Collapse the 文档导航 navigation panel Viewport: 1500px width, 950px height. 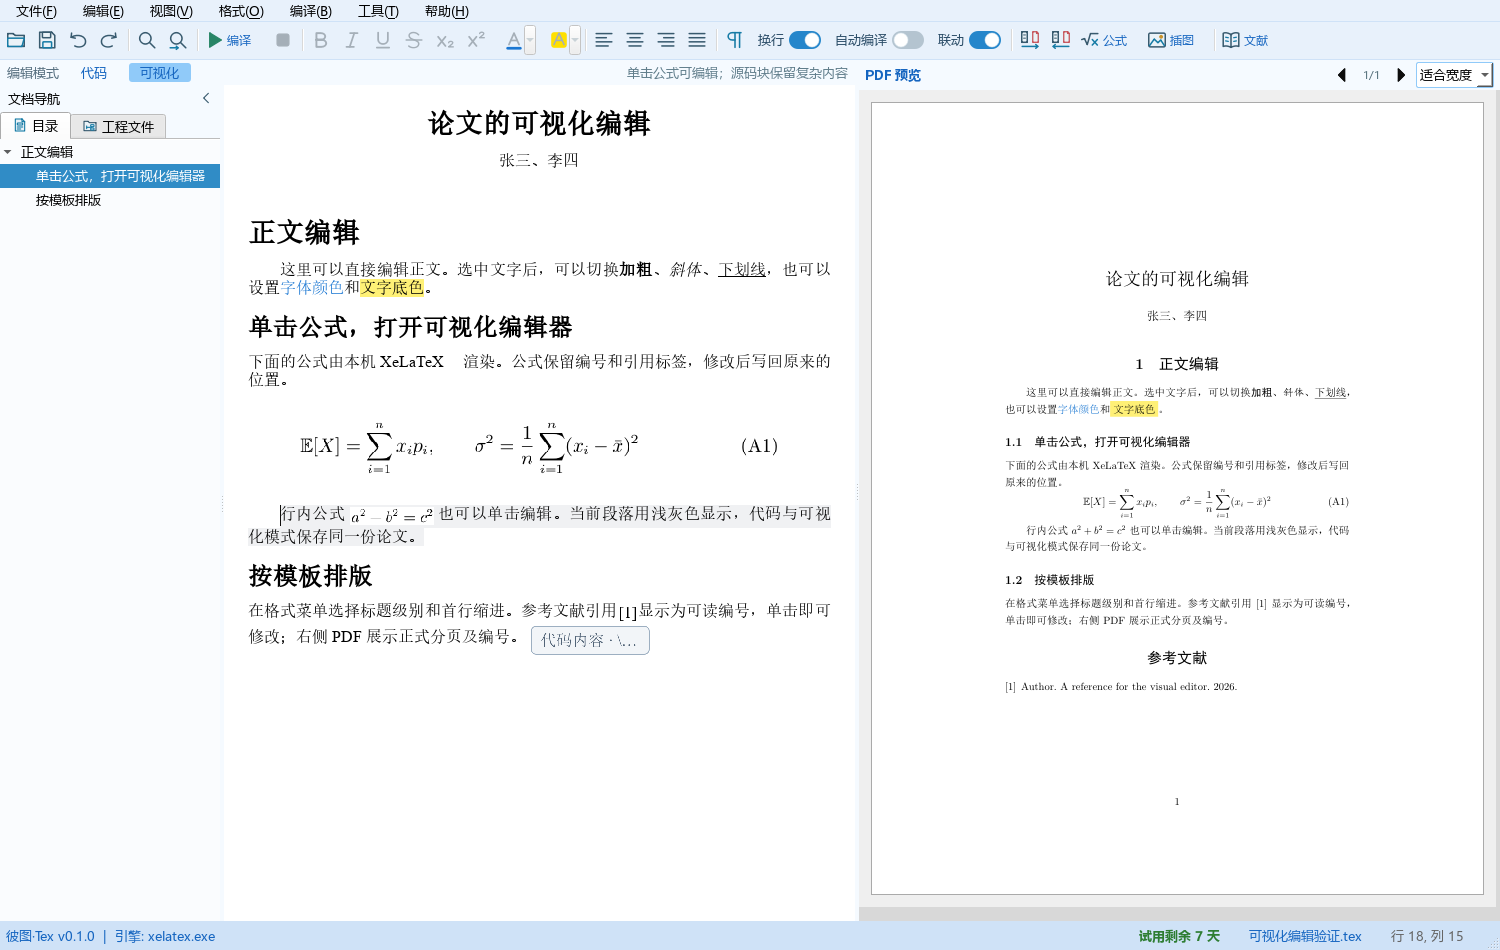206,98
